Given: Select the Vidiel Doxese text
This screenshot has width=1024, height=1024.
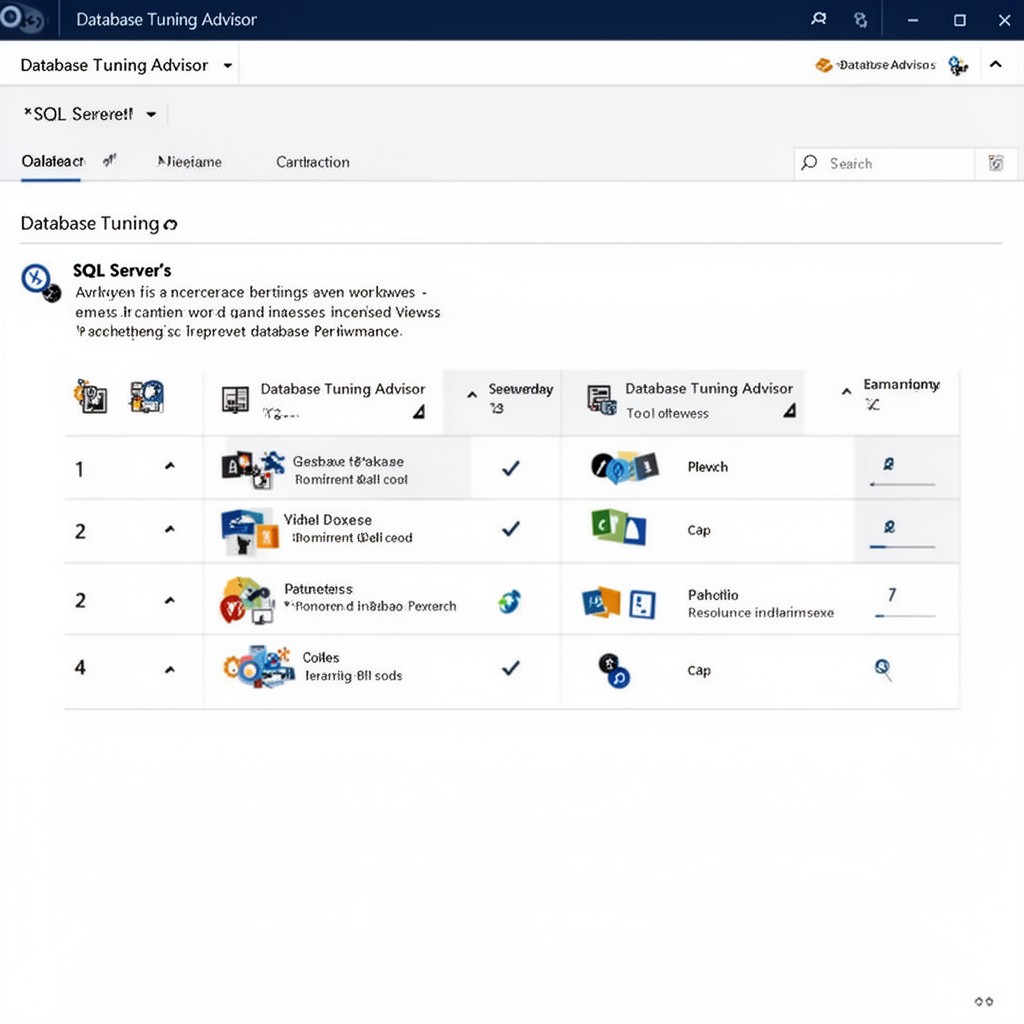Looking at the screenshot, I should click(x=328, y=520).
